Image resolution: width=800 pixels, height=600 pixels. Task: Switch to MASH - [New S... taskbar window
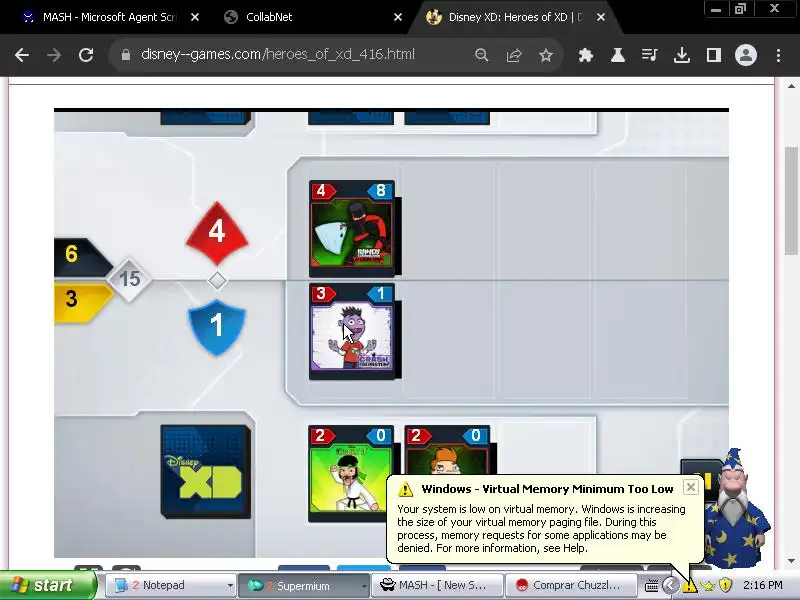[x=438, y=585]
